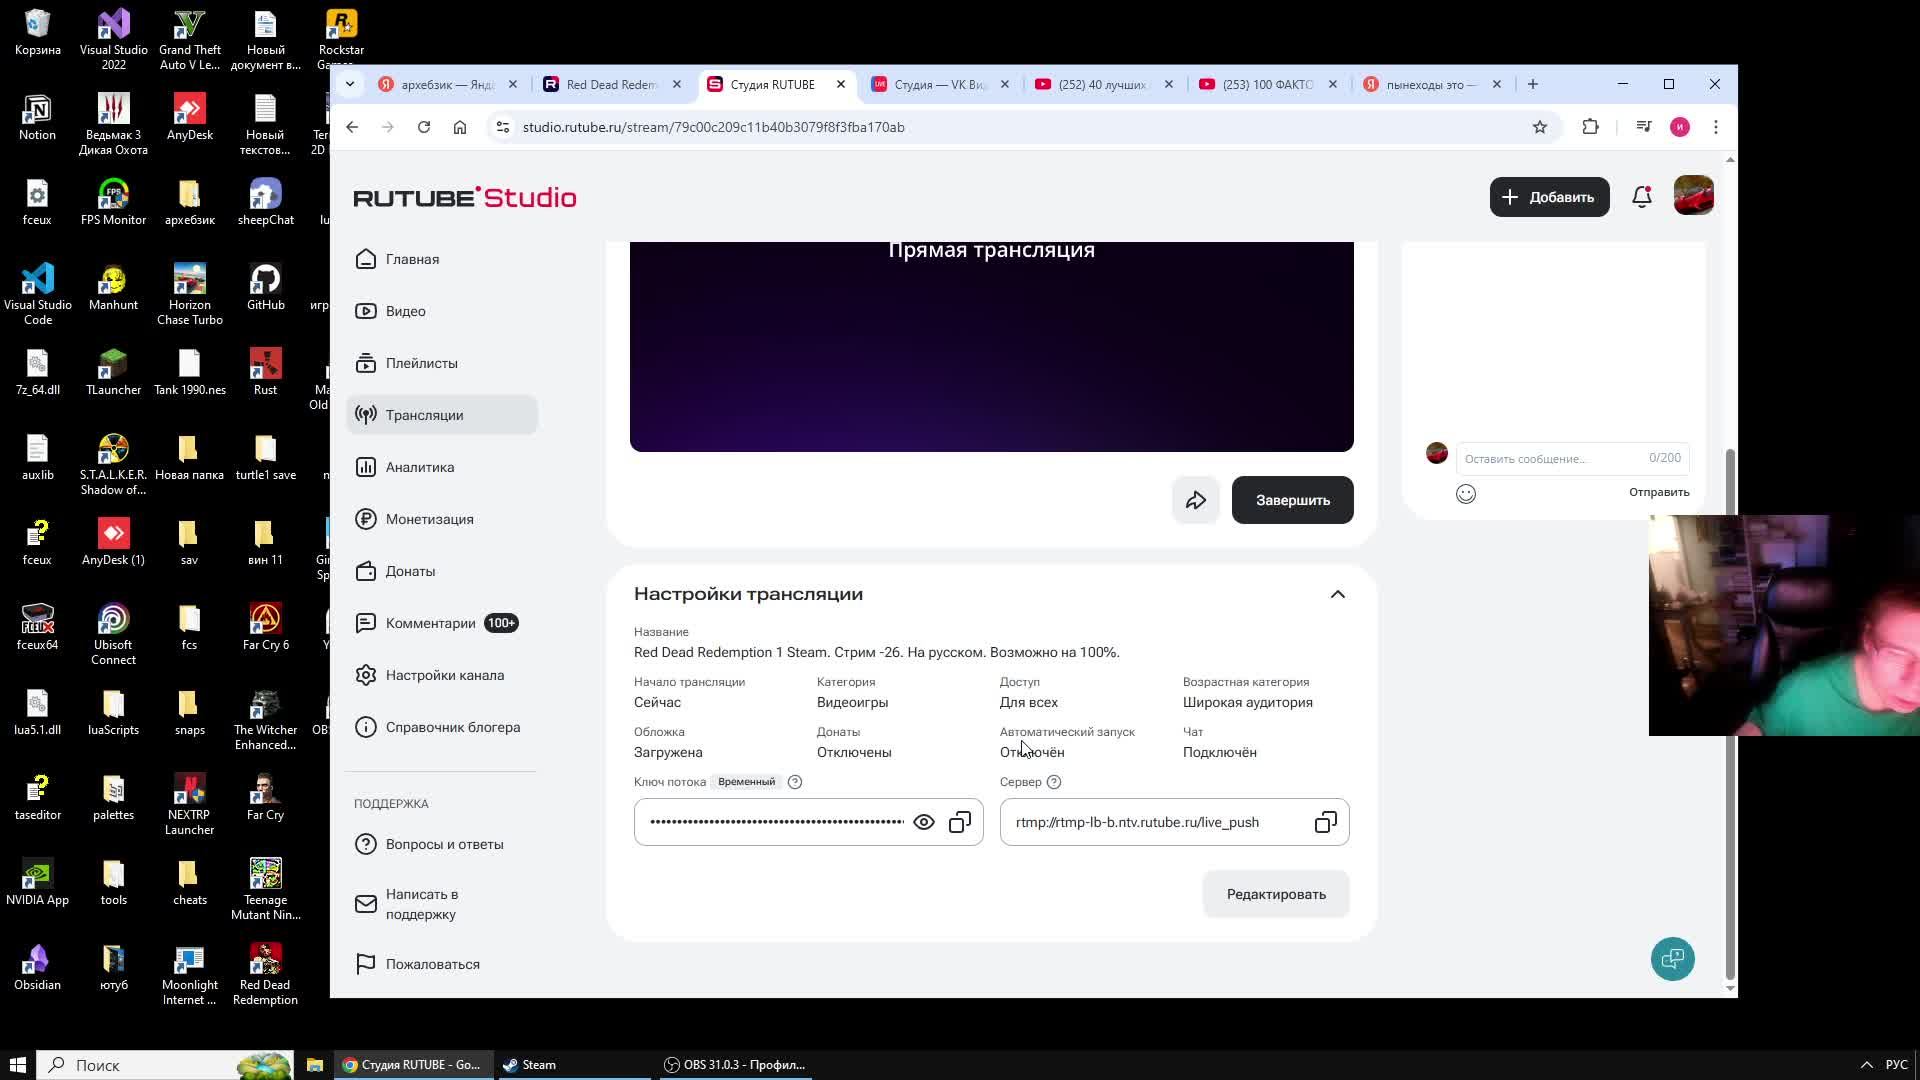The width and height of the screenshot is (1920, 1080).
Task: Open Аналитика in sidebar
Action: click(x=420, y=467)
